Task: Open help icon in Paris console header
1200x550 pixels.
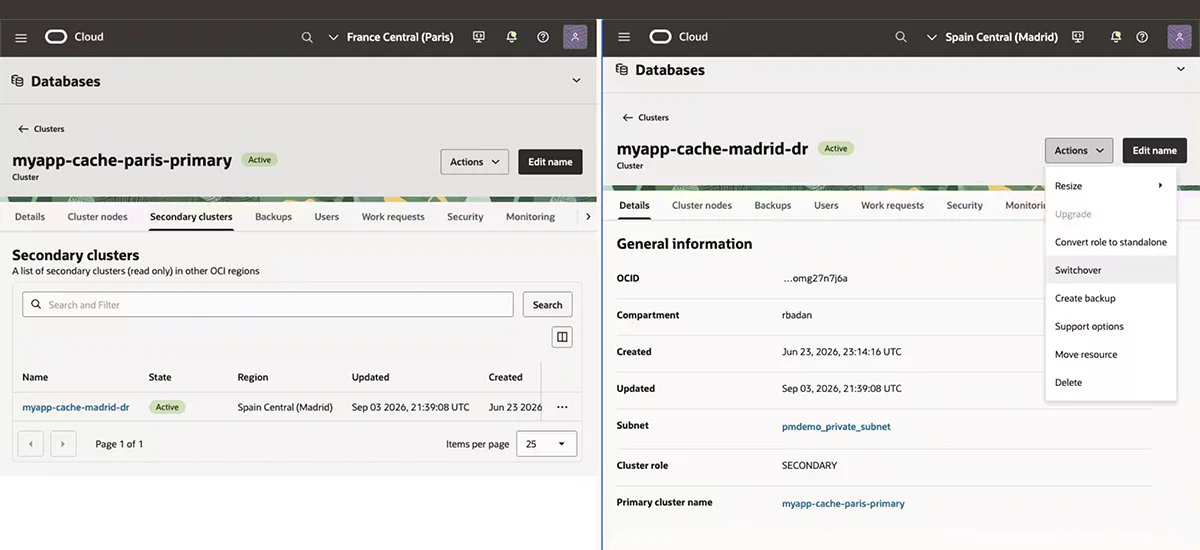Action: (x=543, y=37)
